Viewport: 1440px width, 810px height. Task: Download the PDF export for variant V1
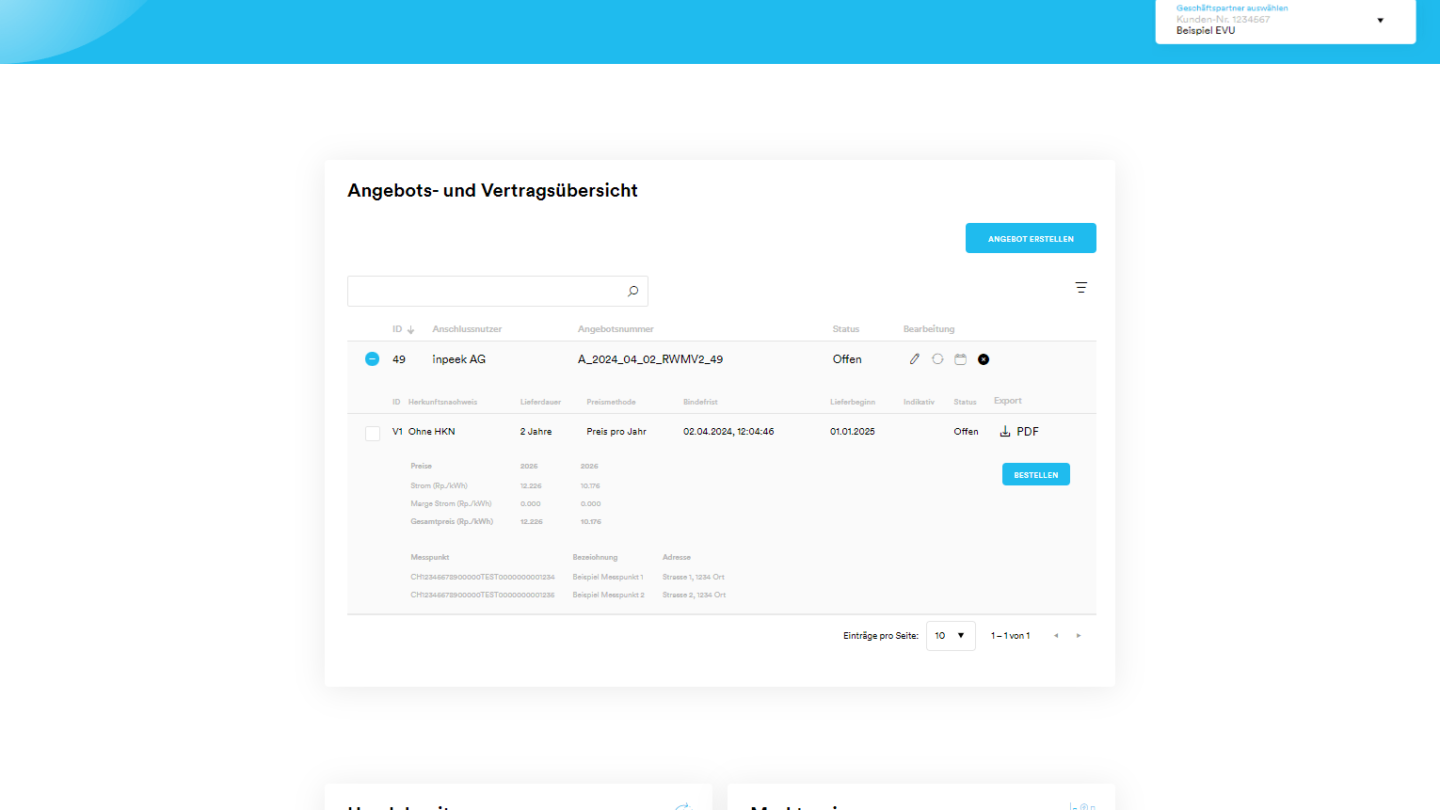[1019, 432]
